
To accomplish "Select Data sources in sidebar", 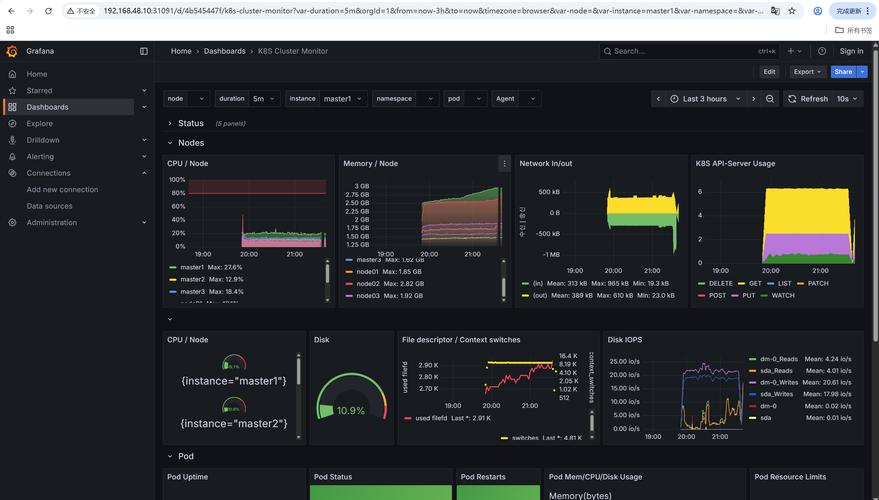I will [49, 206].
